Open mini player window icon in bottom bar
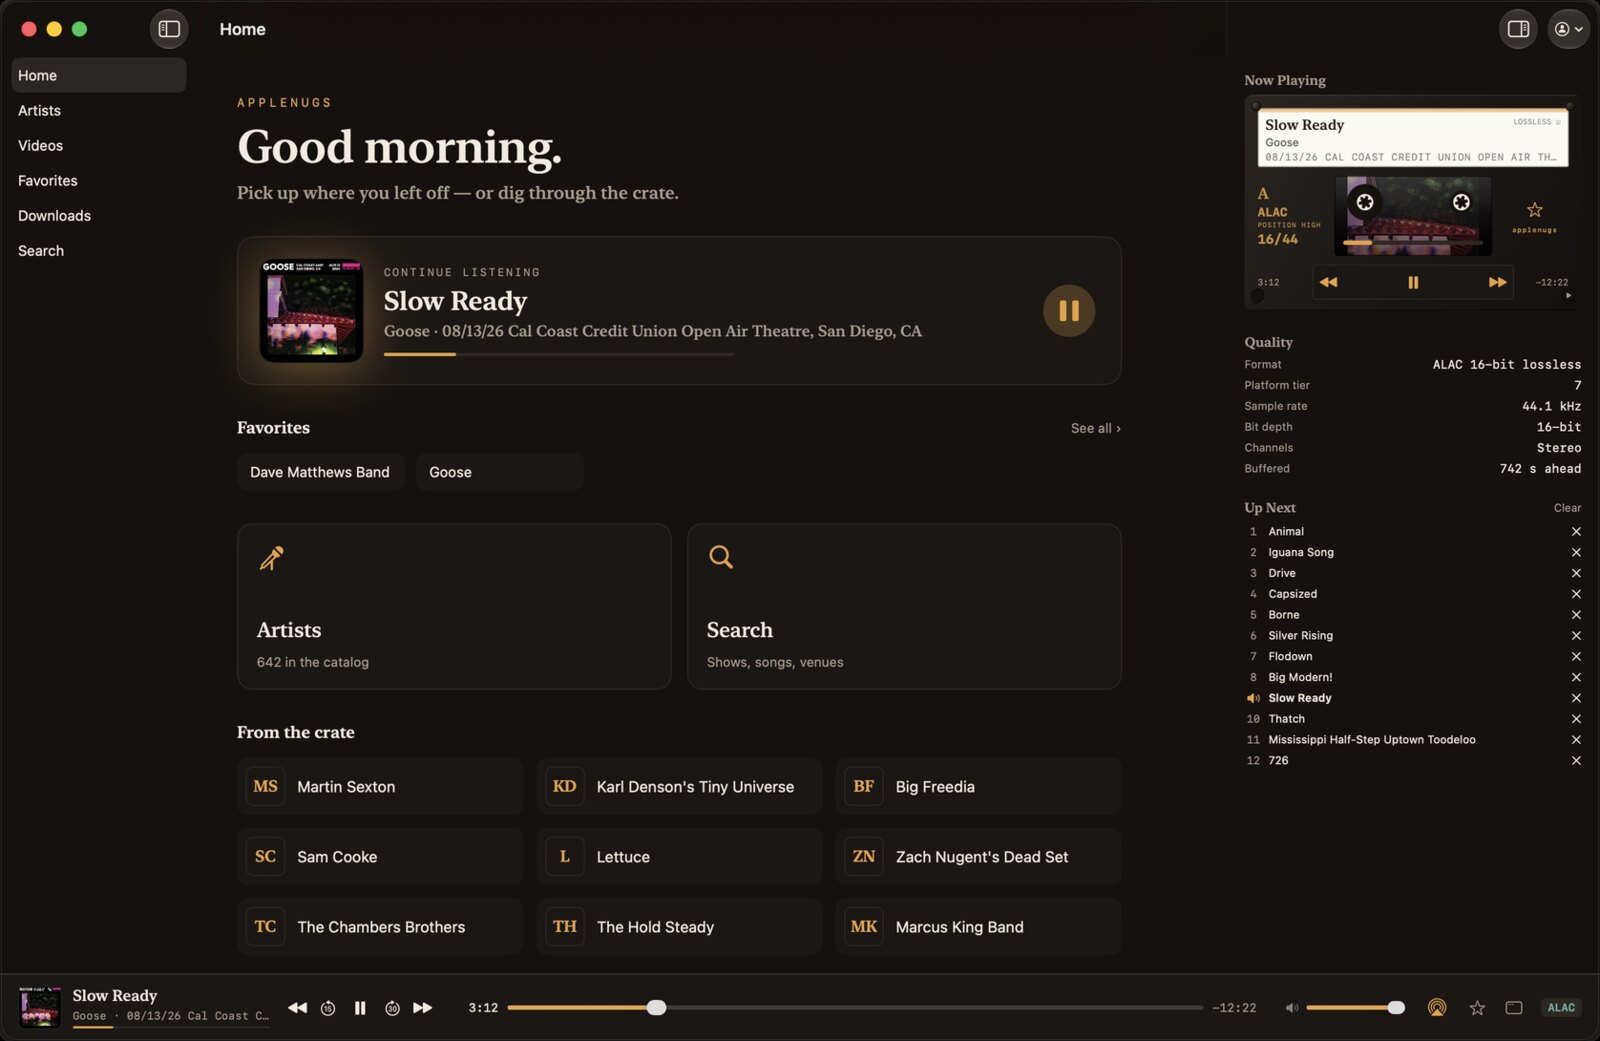 point(1514,1008)
